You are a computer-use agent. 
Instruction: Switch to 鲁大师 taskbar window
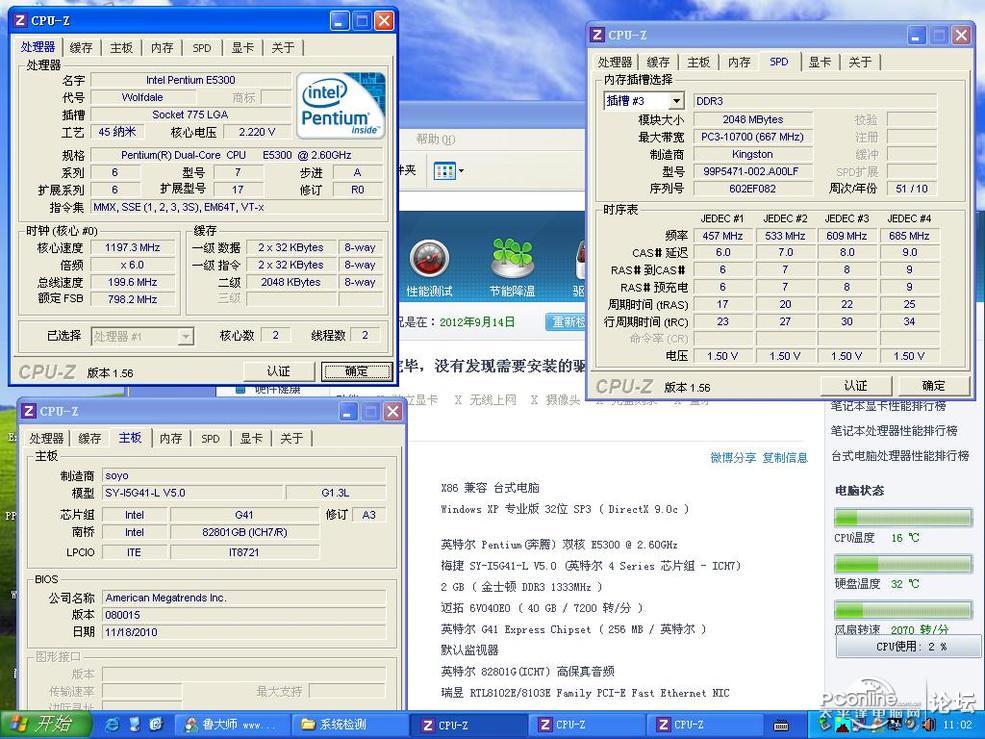tap(231, 725)
